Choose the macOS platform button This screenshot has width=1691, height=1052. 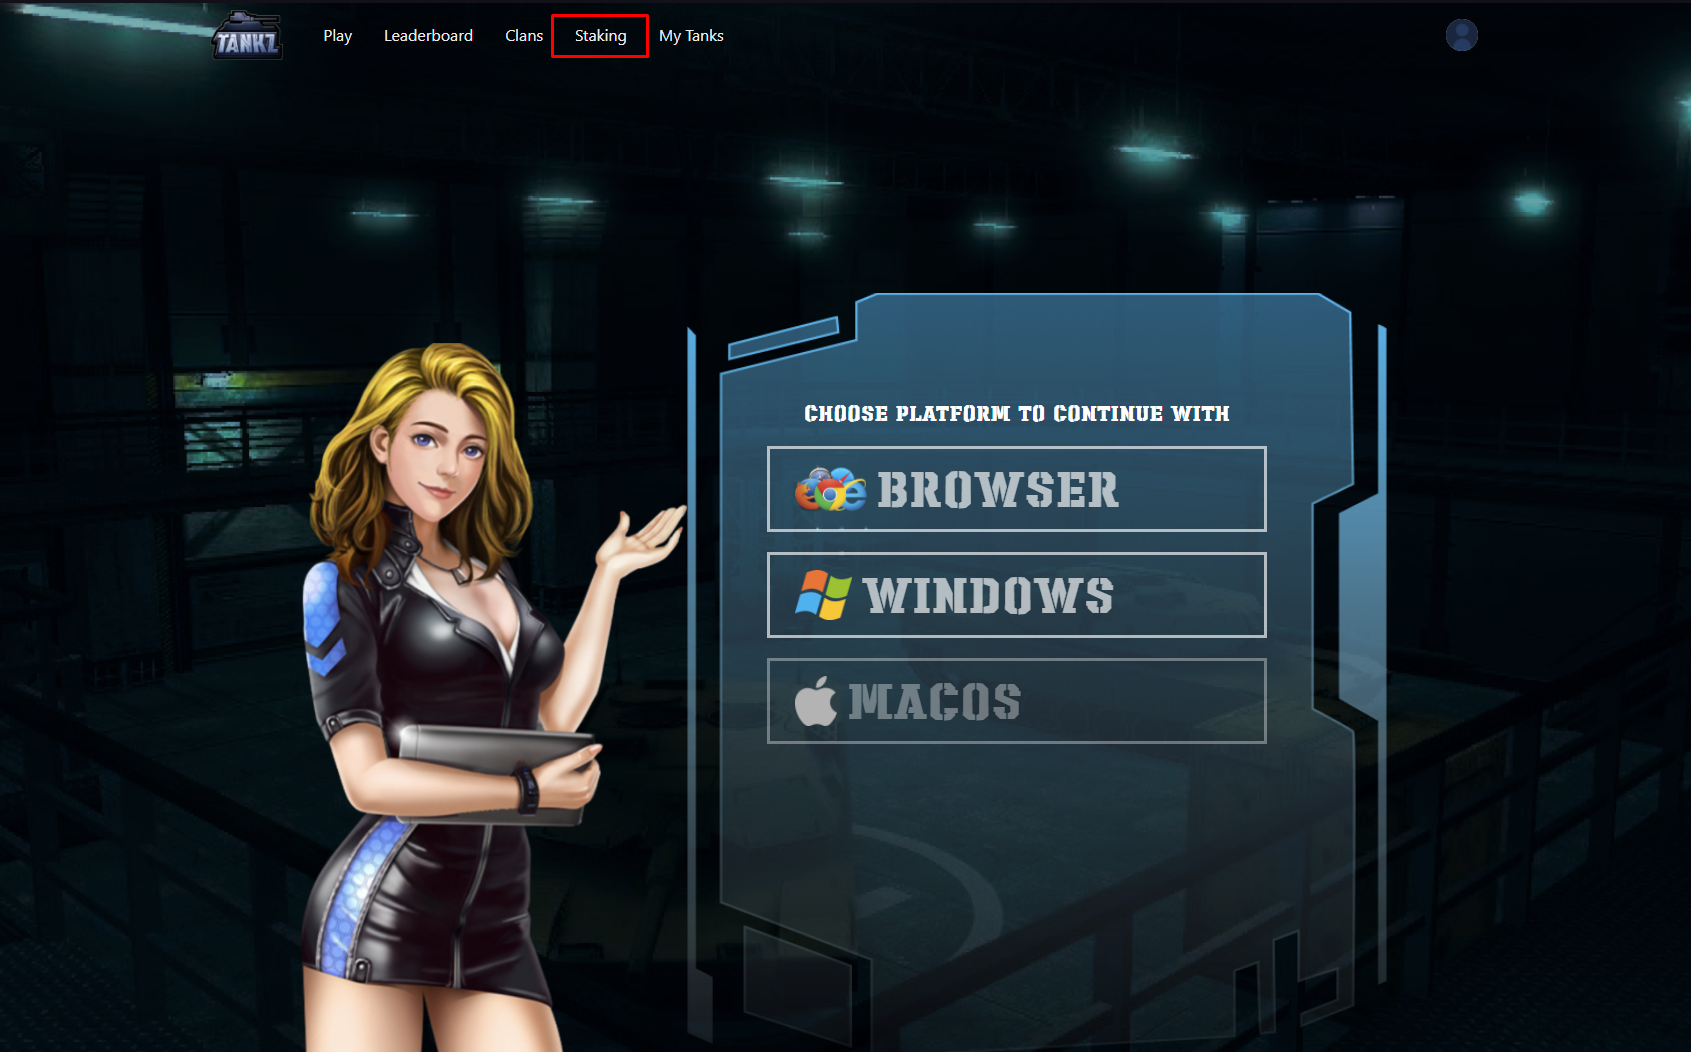pos(1016,701)
